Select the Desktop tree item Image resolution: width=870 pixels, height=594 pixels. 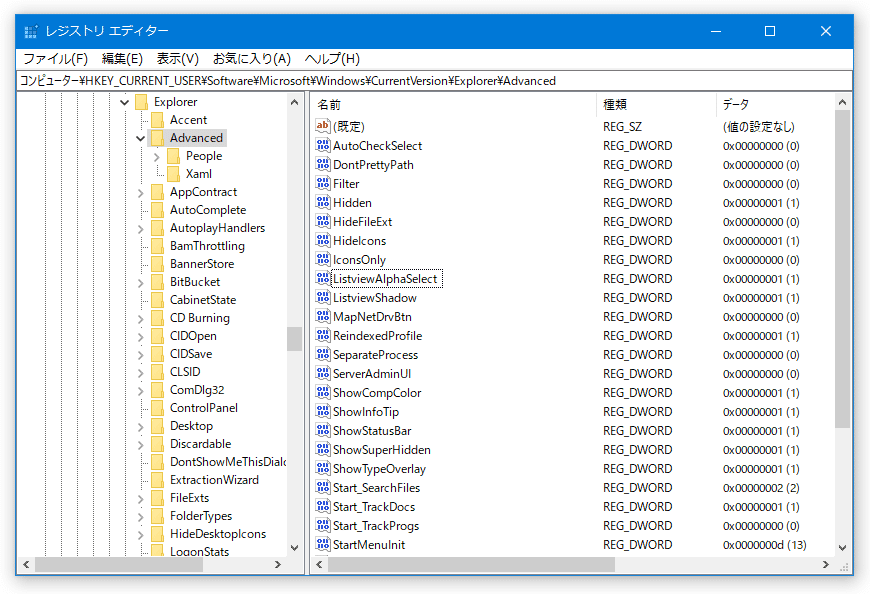(193, 425)
